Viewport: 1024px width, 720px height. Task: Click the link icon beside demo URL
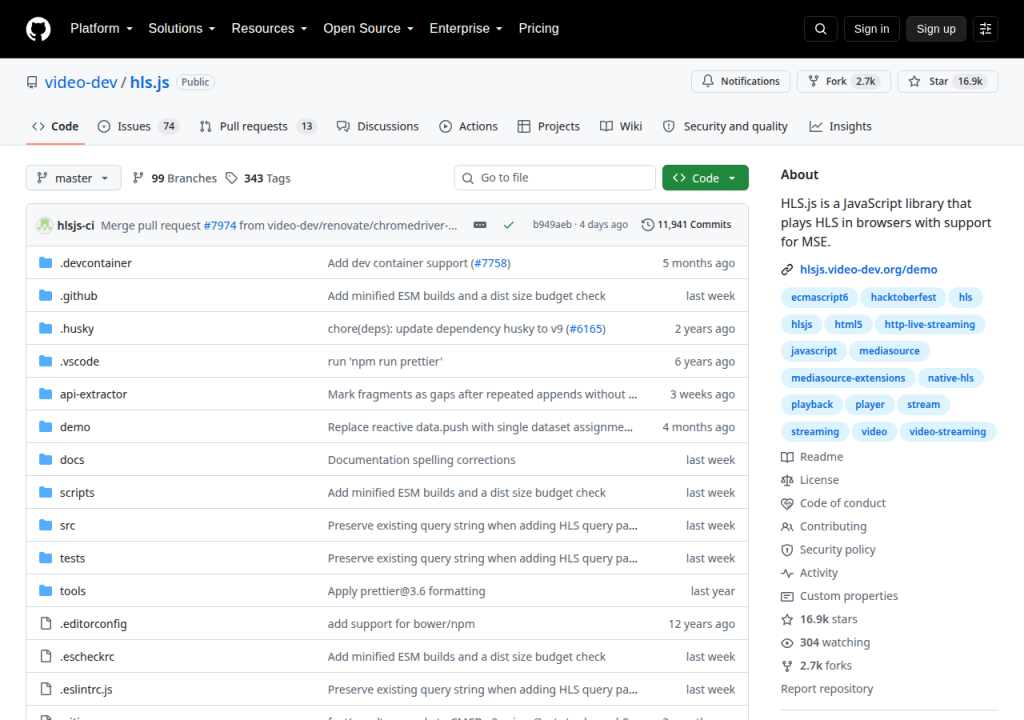point(787,270)
